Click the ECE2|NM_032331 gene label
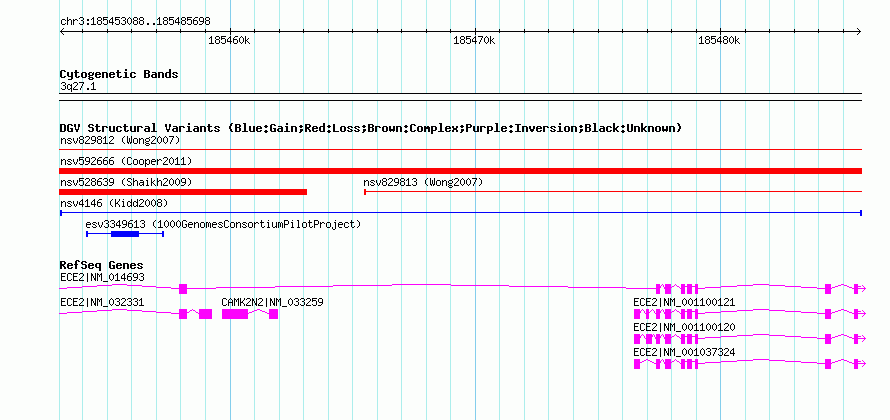Image resolution: width=890 pixels, height=420 pixels. (102, 303)
